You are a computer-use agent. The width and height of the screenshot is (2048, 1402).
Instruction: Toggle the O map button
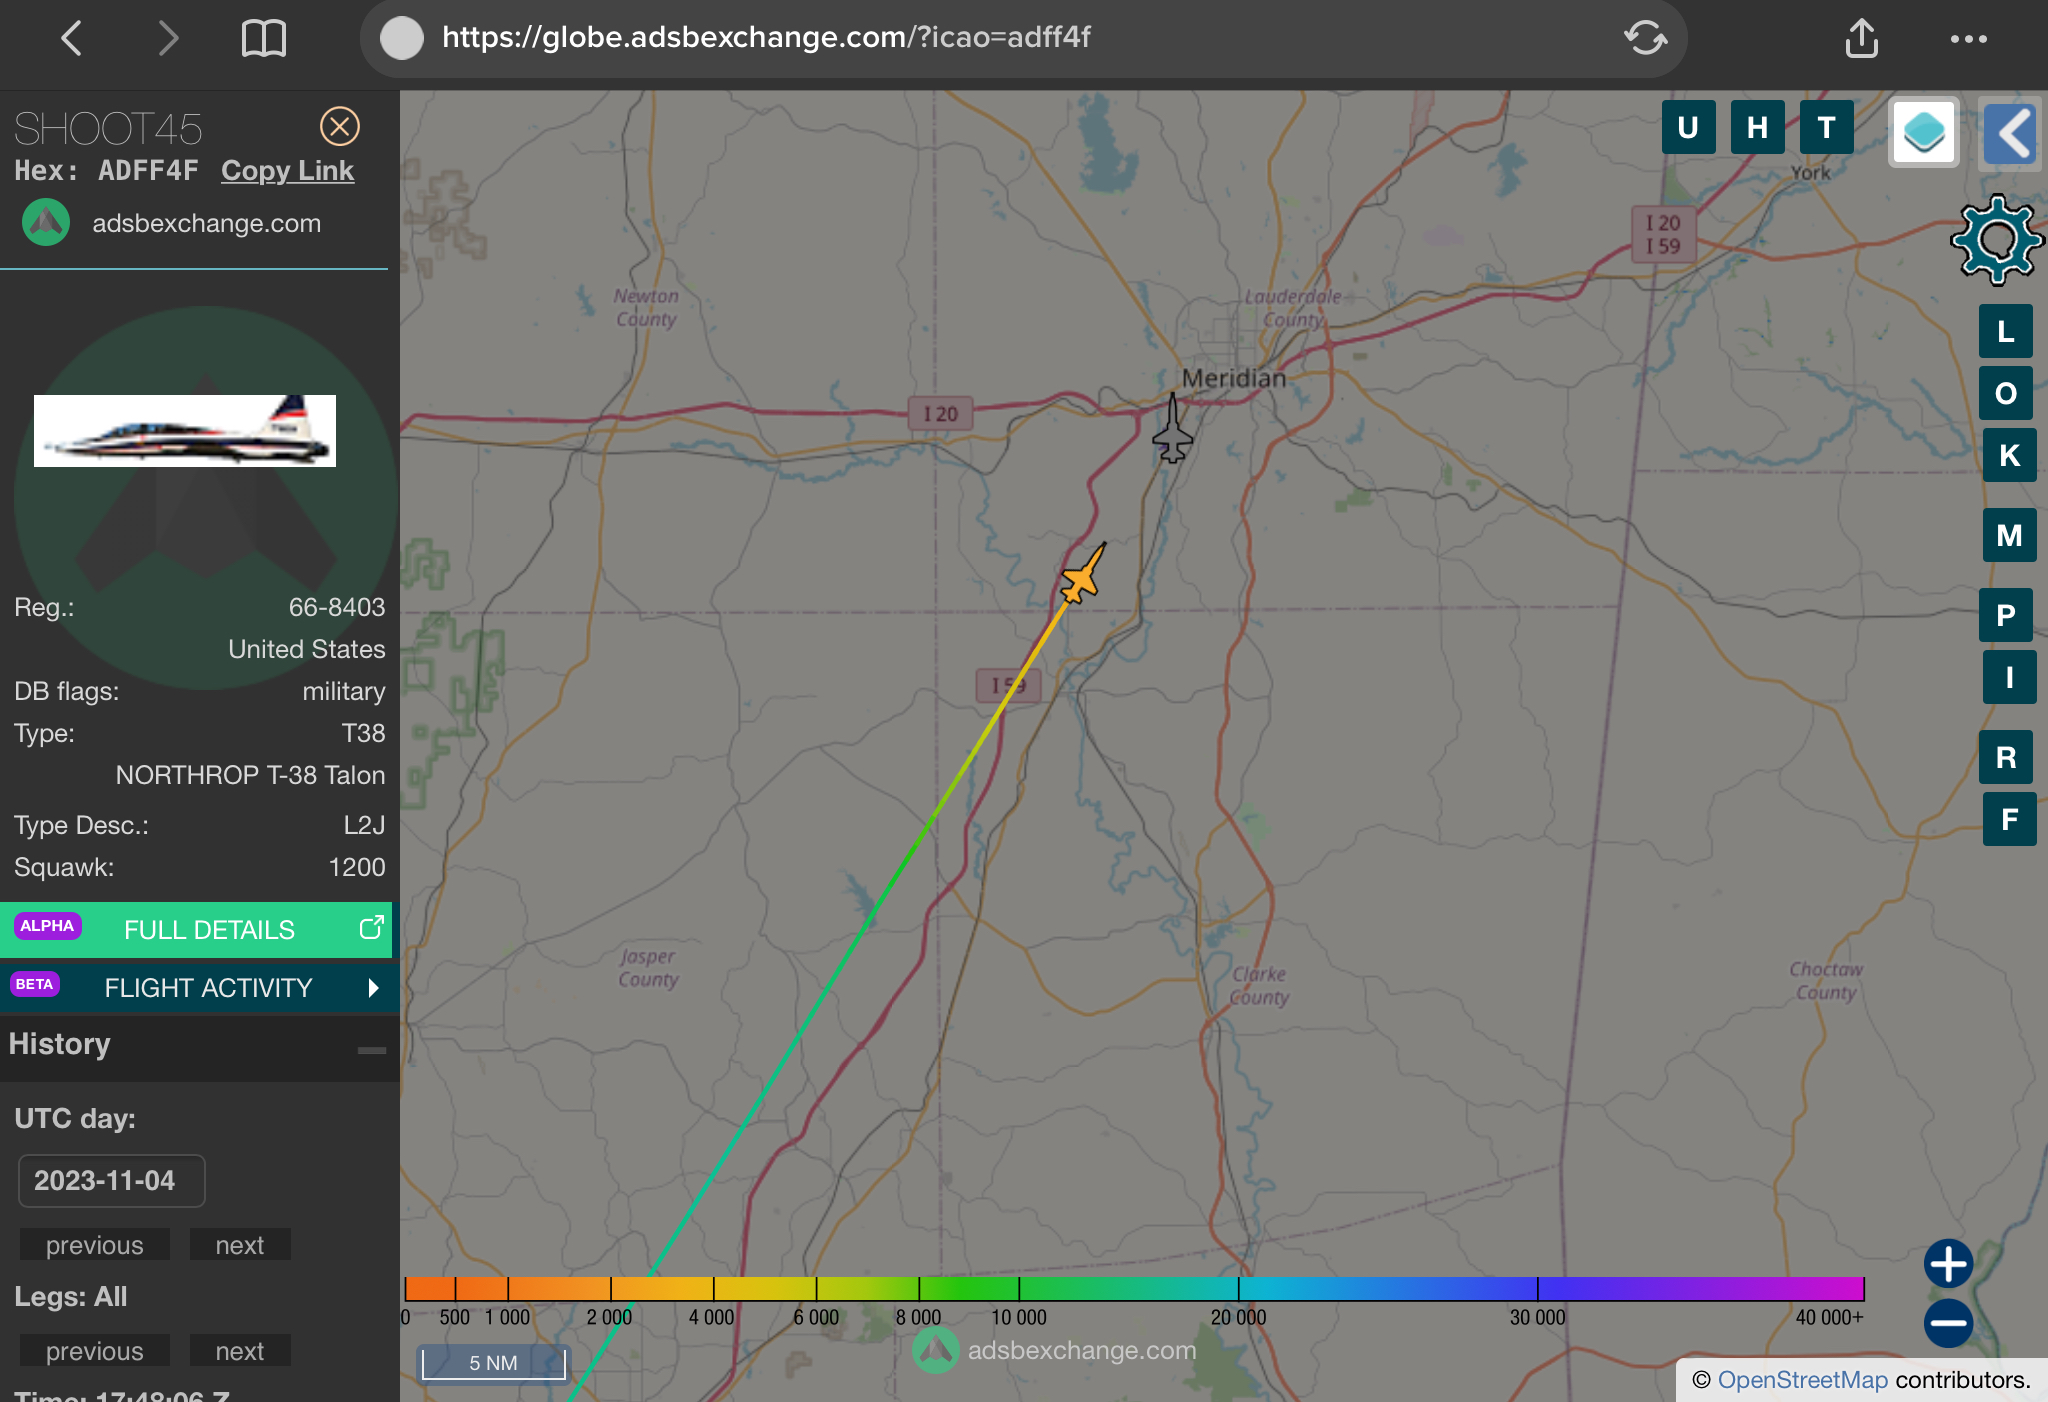coord(2006,394)
